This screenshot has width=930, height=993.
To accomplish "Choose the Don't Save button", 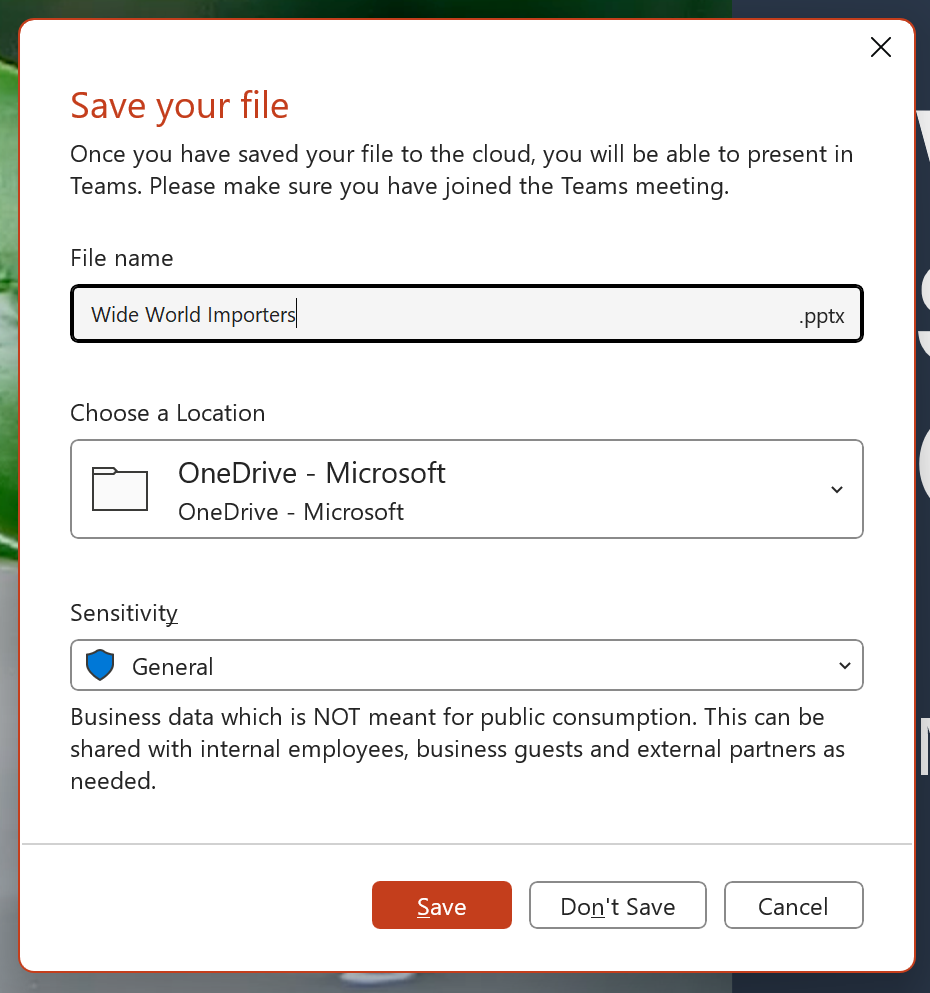I will click(617, 906).
